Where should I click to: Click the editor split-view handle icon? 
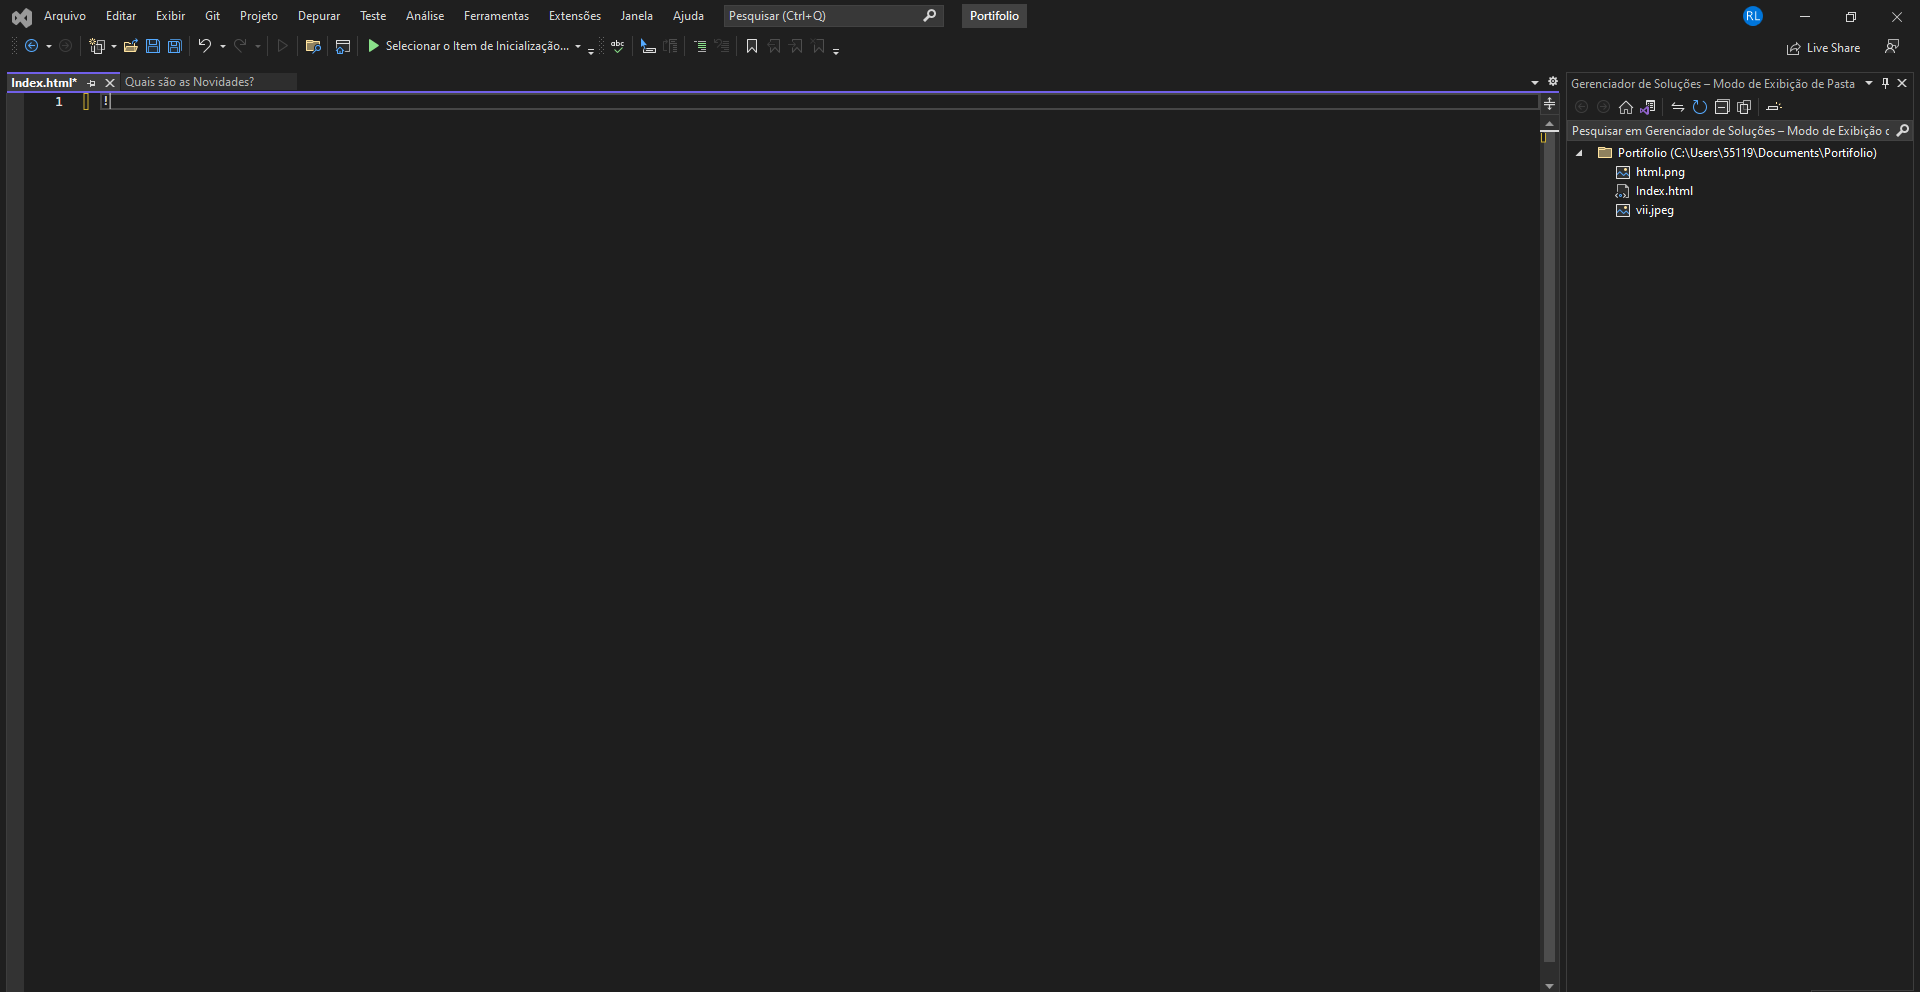(x=1550, y=103)
